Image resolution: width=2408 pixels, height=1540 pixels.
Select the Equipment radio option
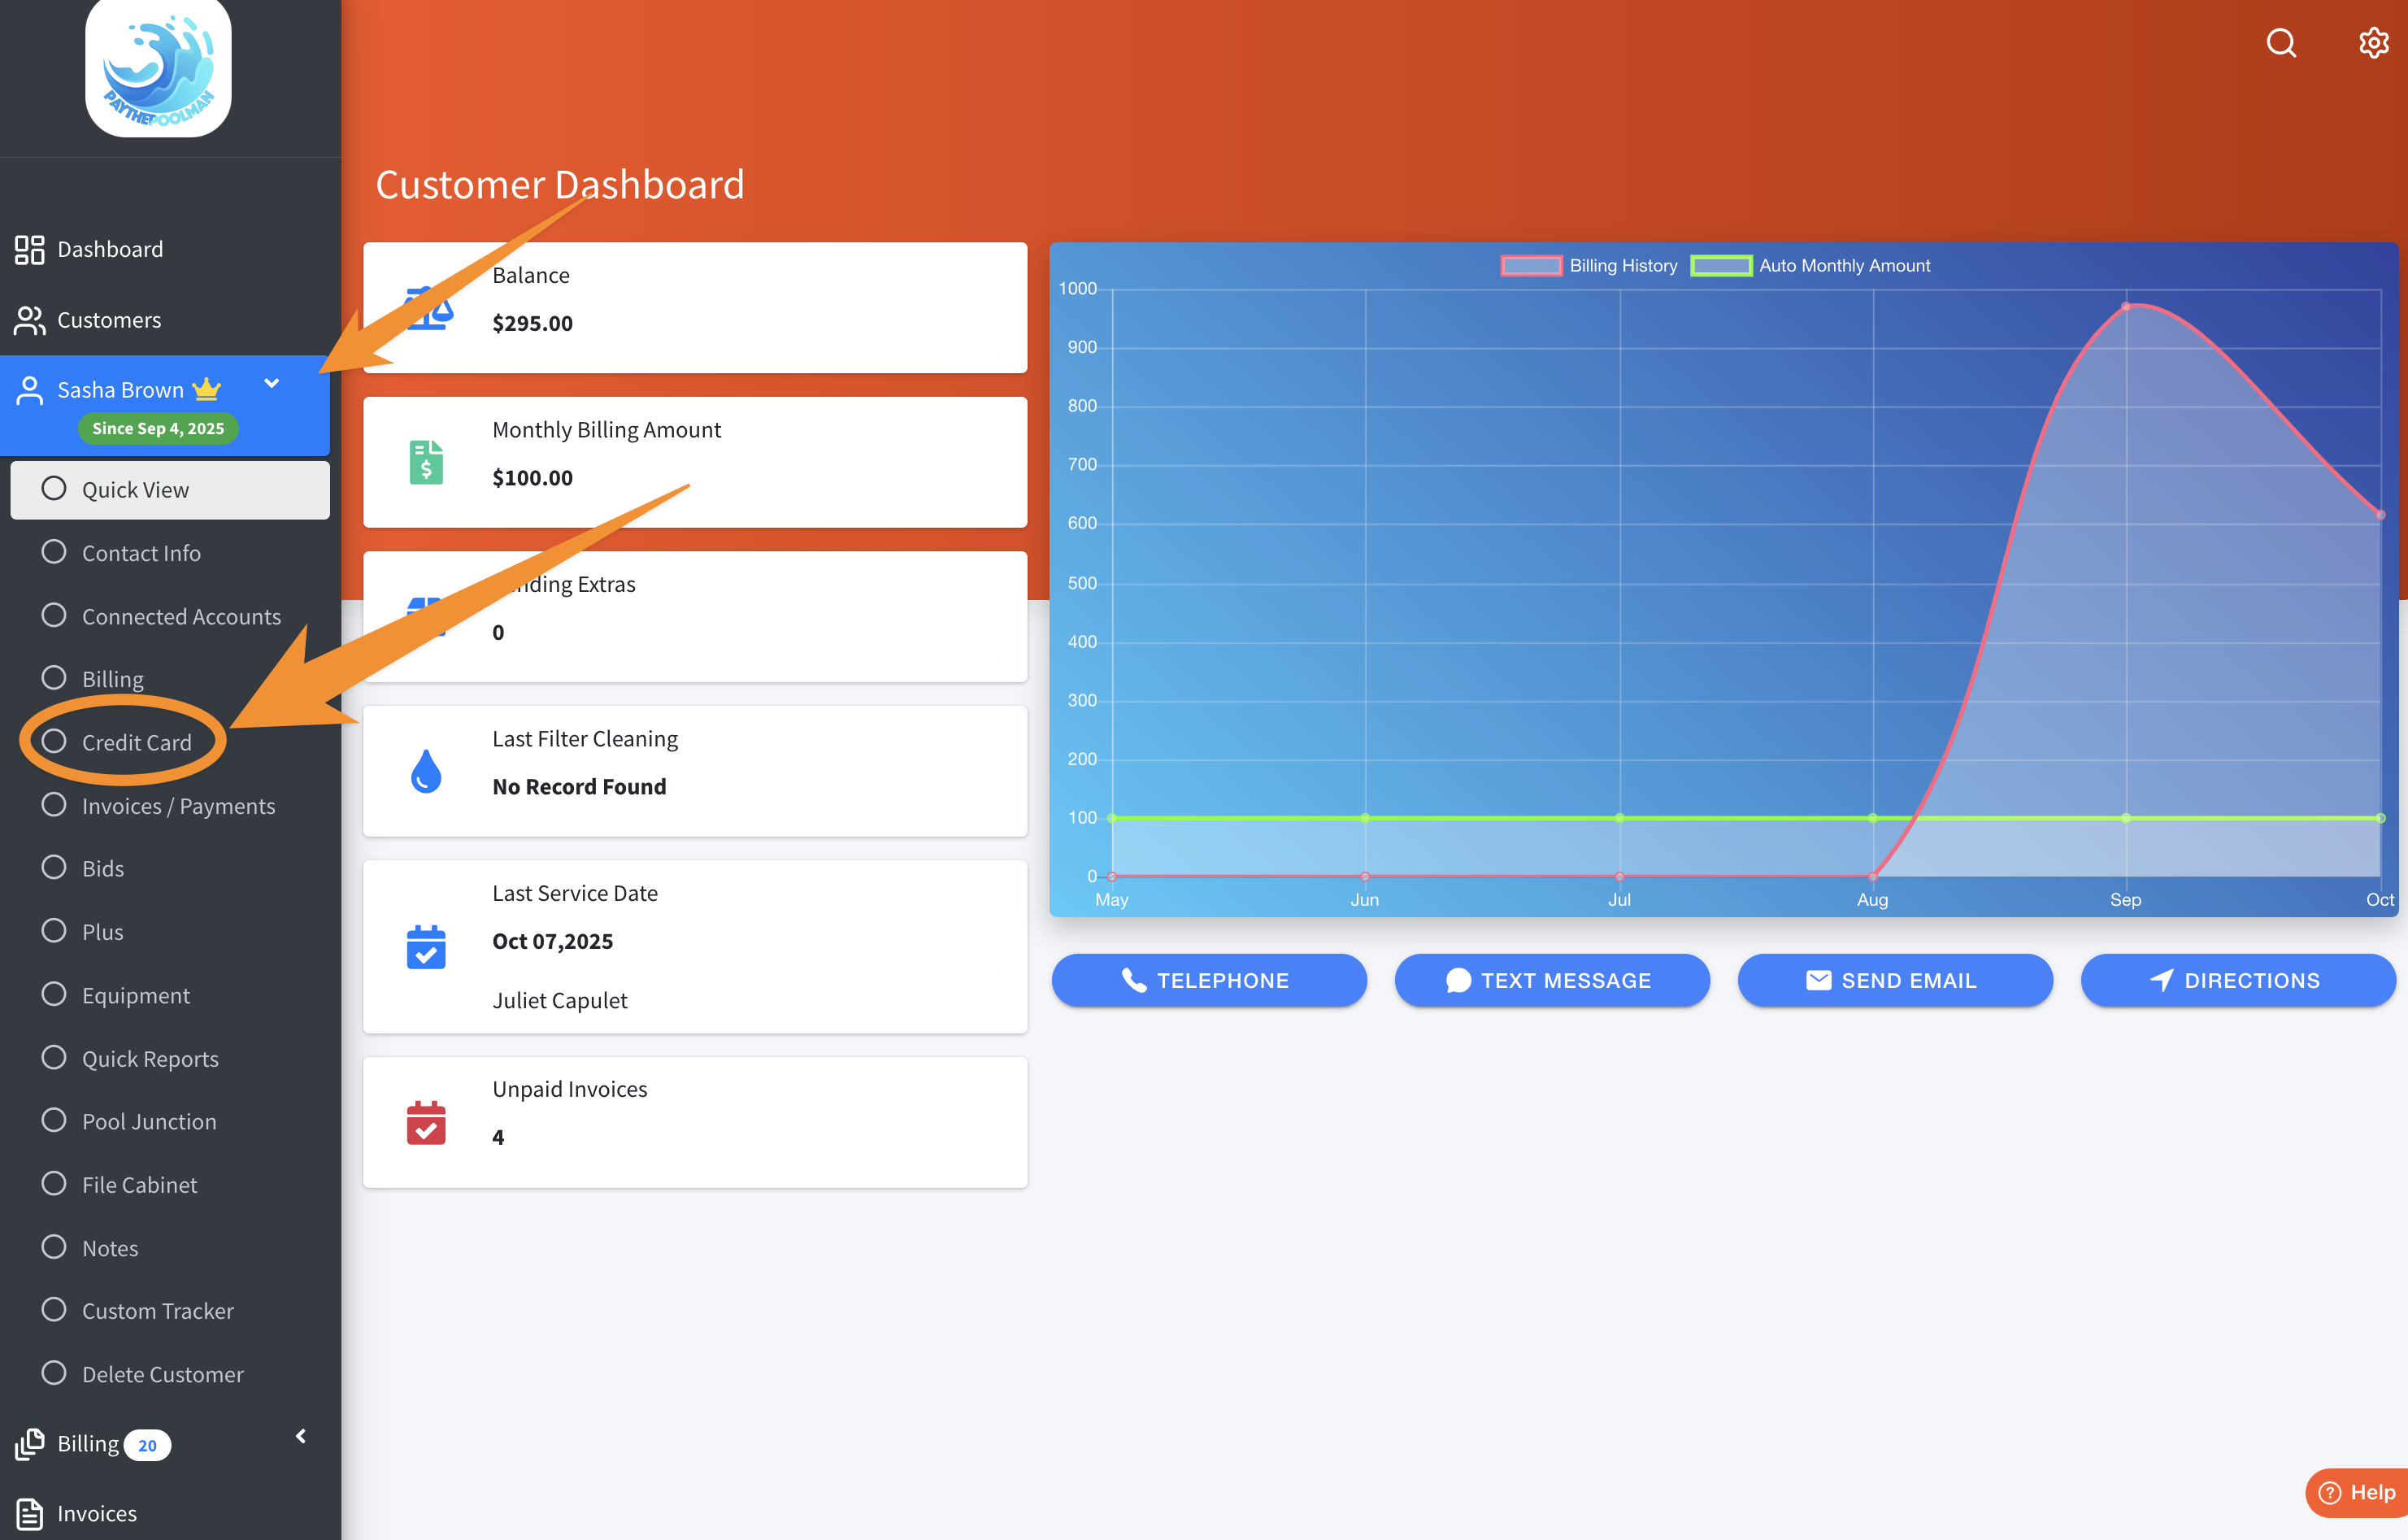pyautogui.click(x=54, y=994)
